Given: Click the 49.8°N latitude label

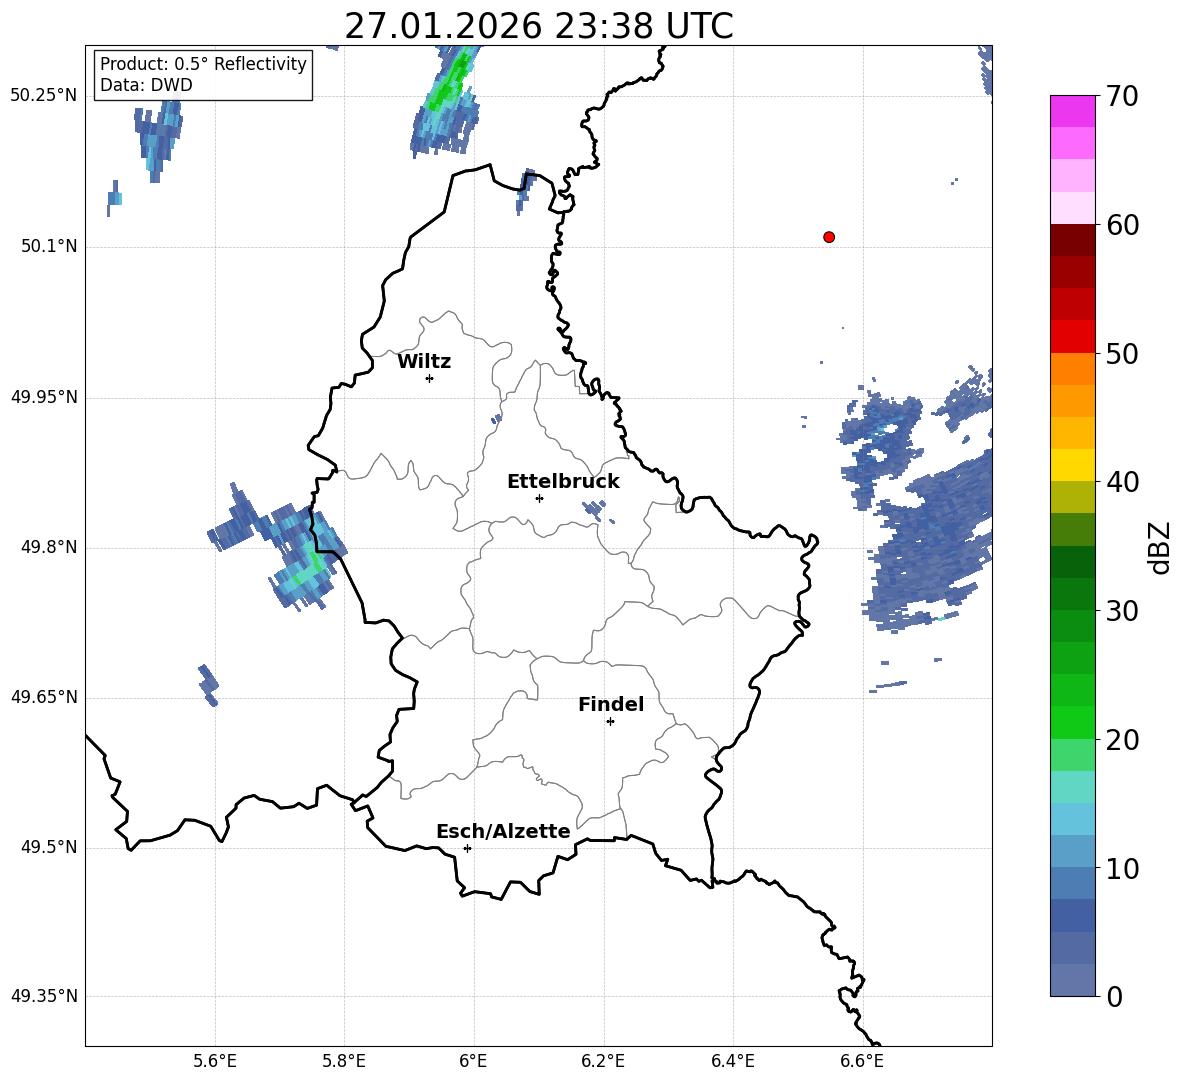Looking at the screenshot, I should [49, 547].
